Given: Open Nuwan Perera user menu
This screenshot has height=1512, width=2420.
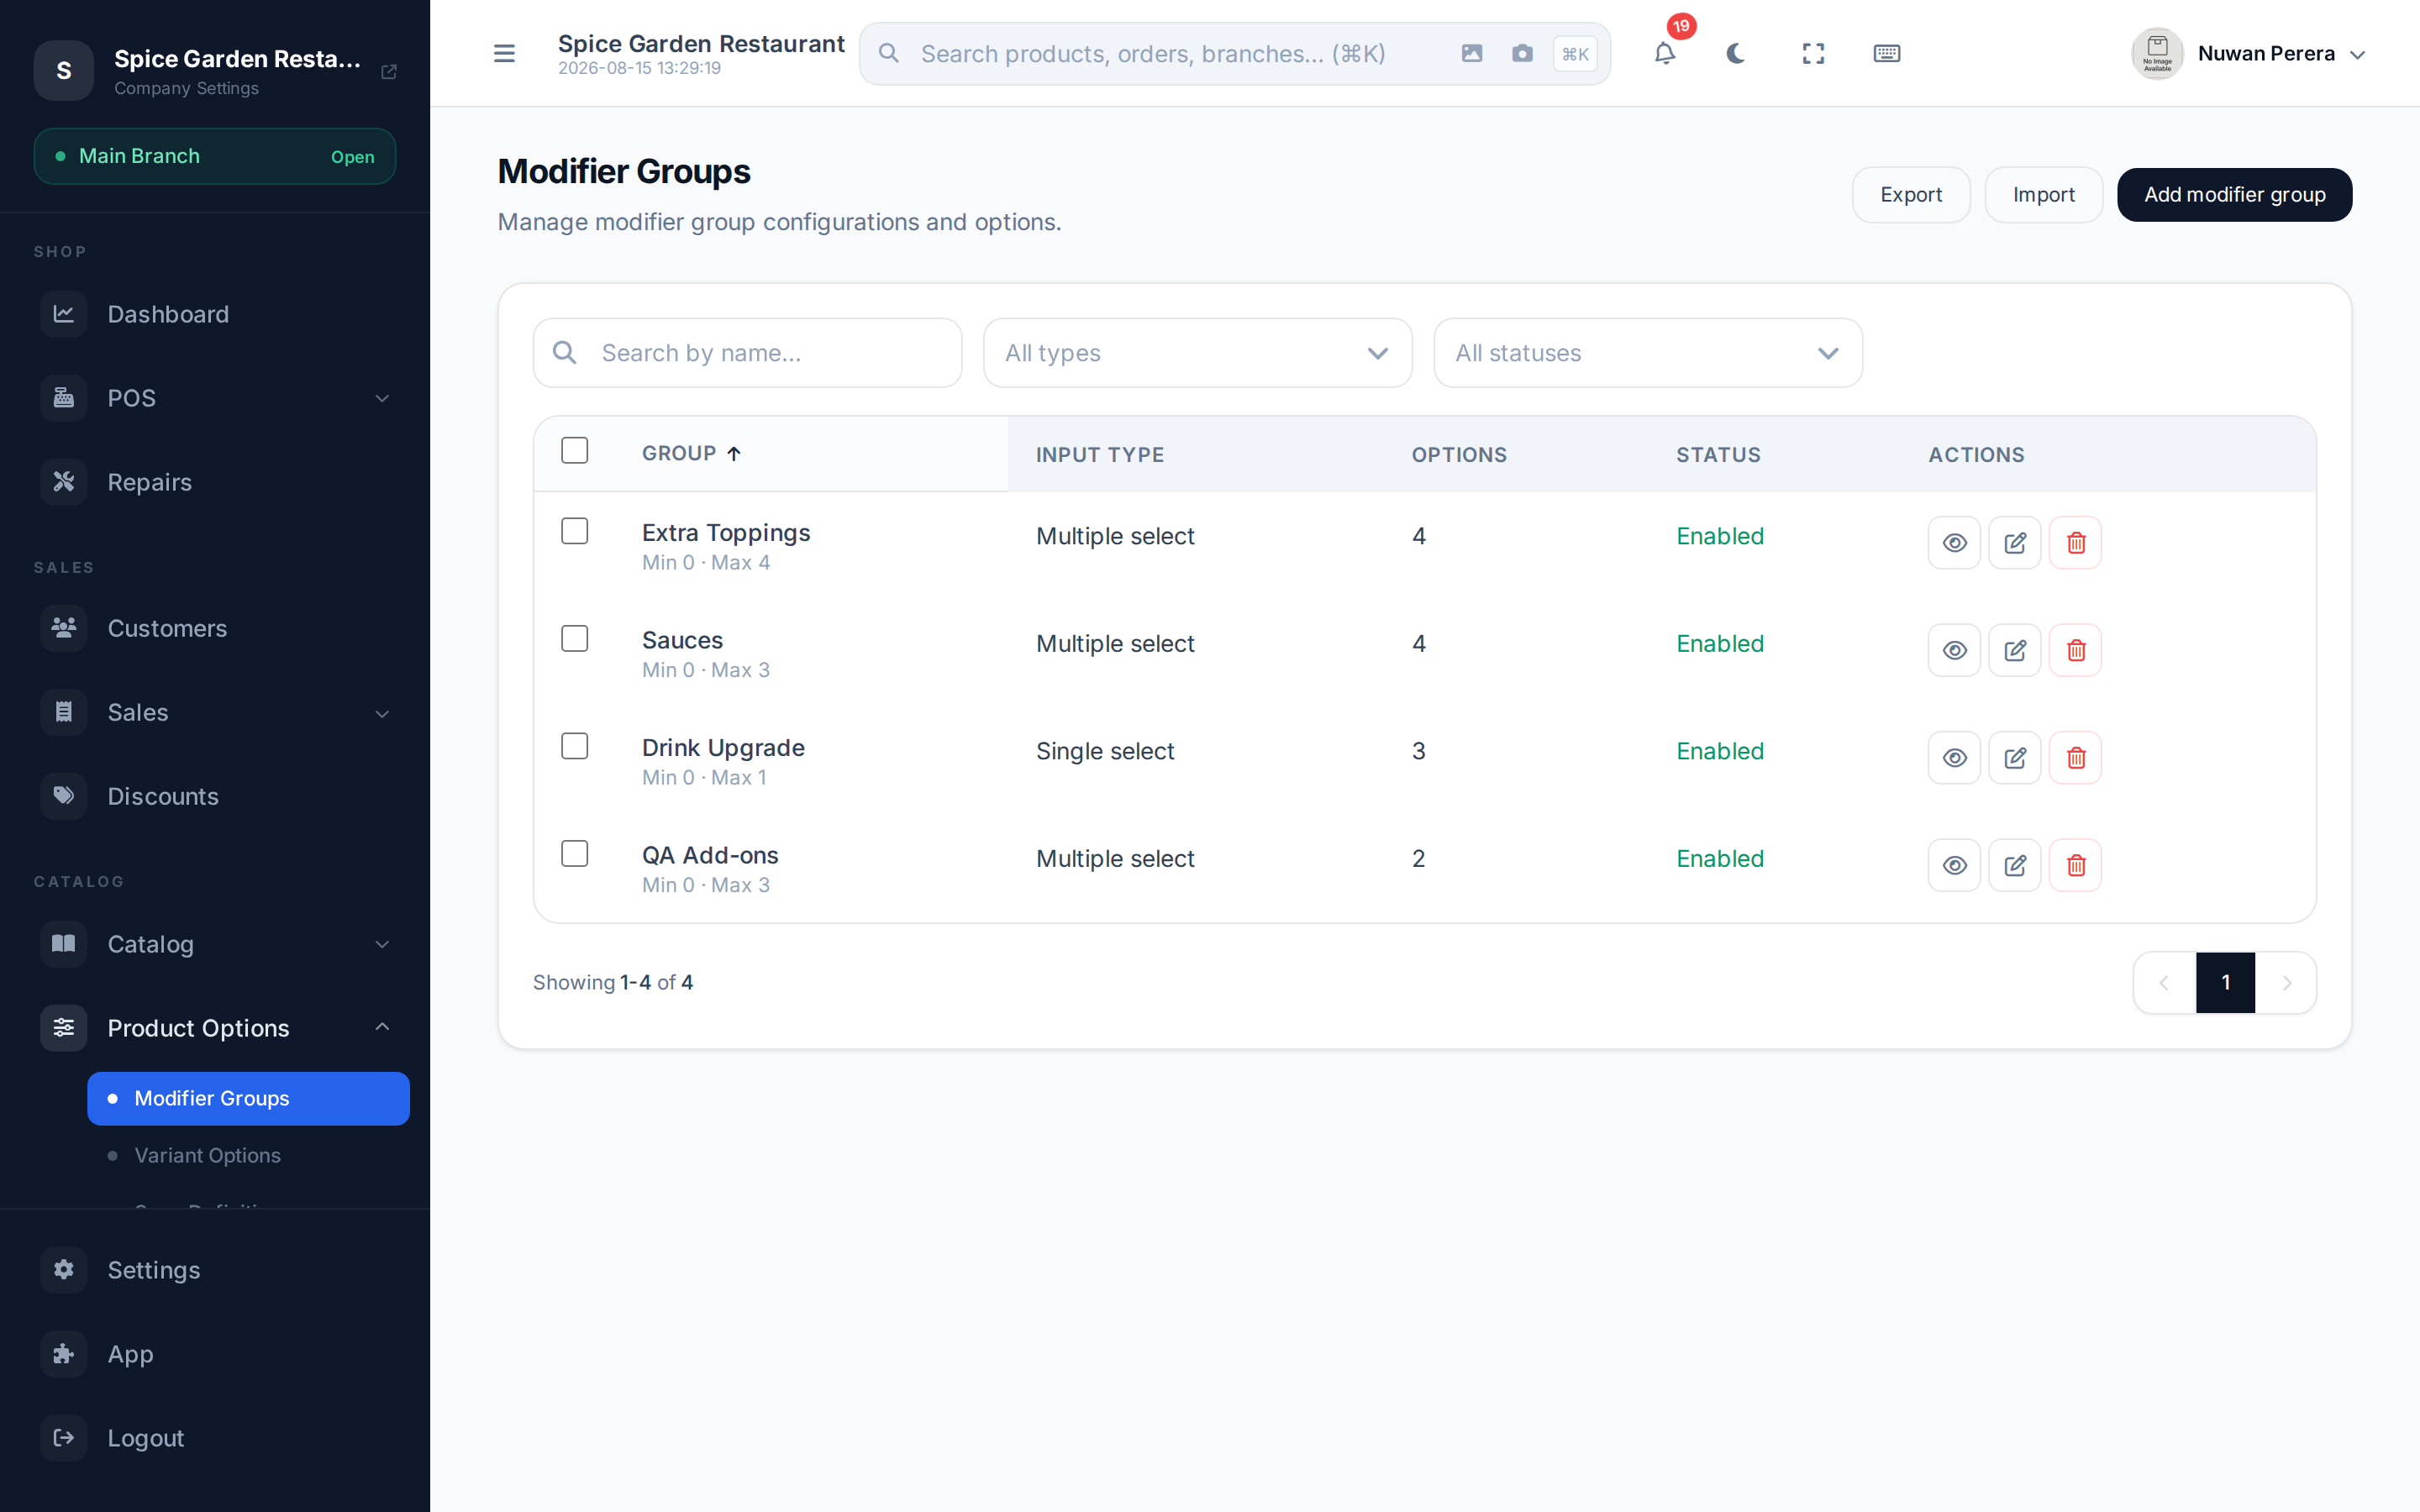Looking at the screenshot, I should [2249, 54].
